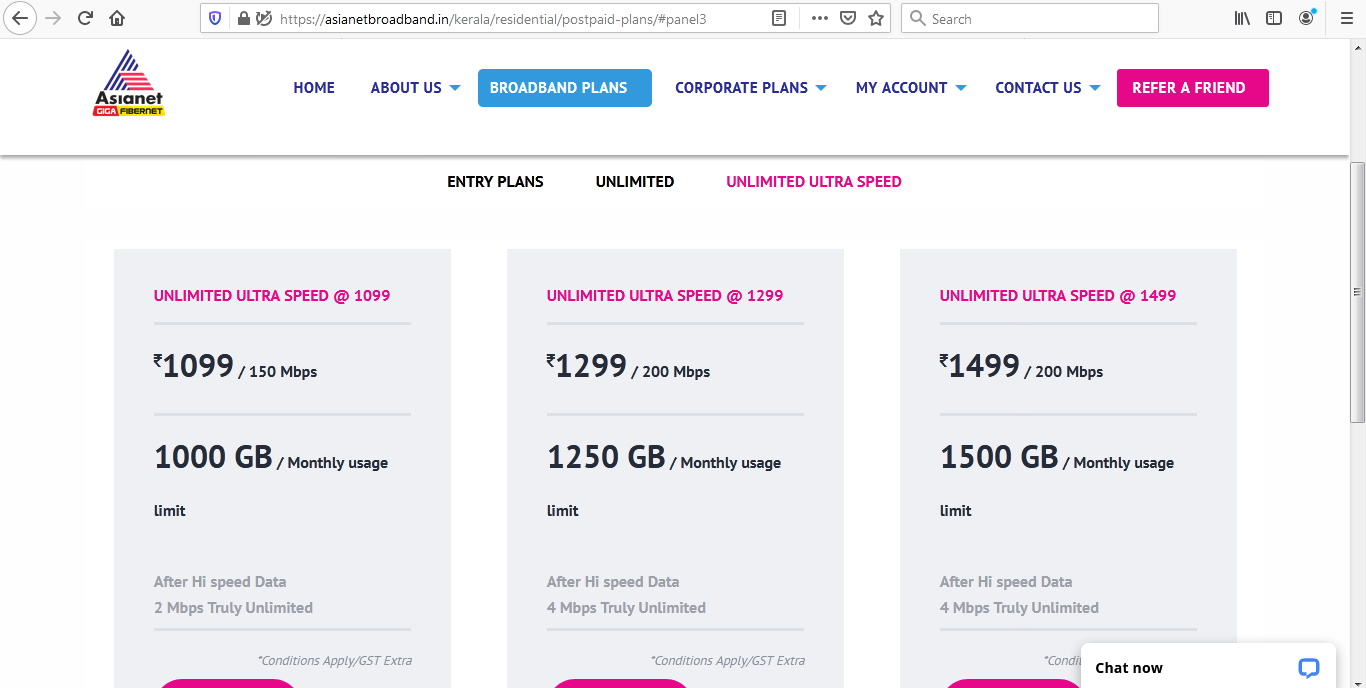
Task: Click the '1250 GB' usage limit
Action: click(x=606, y=457)
